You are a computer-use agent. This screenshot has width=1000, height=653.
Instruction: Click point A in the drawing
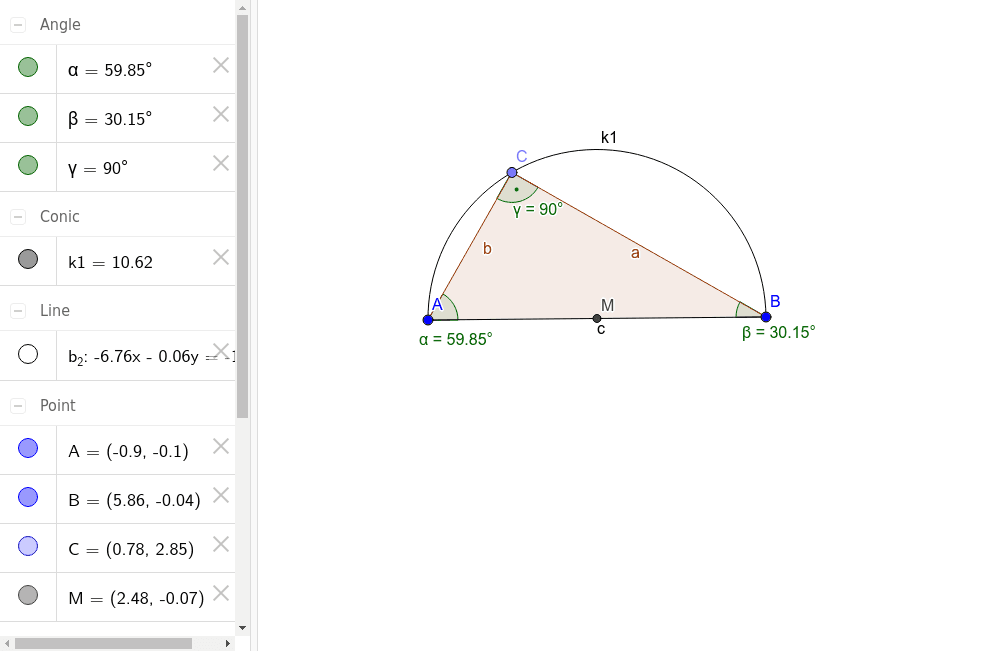point(428,319)
